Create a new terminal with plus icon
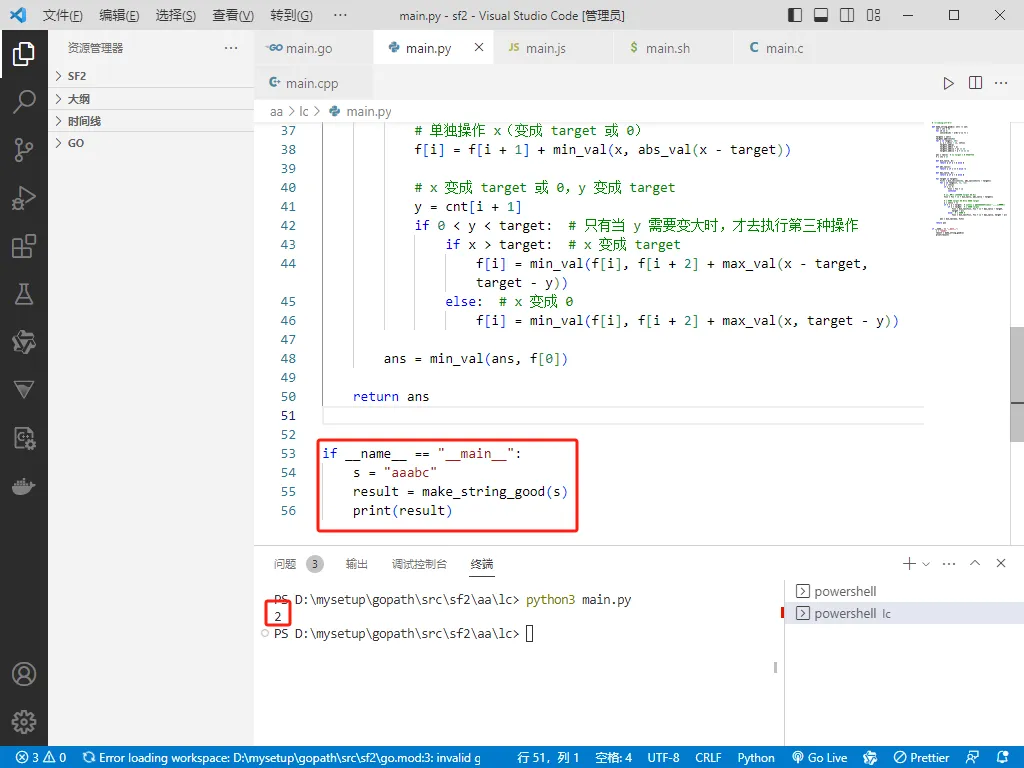Image resolution: width=1024 pixels, height=768 pixels. pyautogui.click(x=908, y=563)
